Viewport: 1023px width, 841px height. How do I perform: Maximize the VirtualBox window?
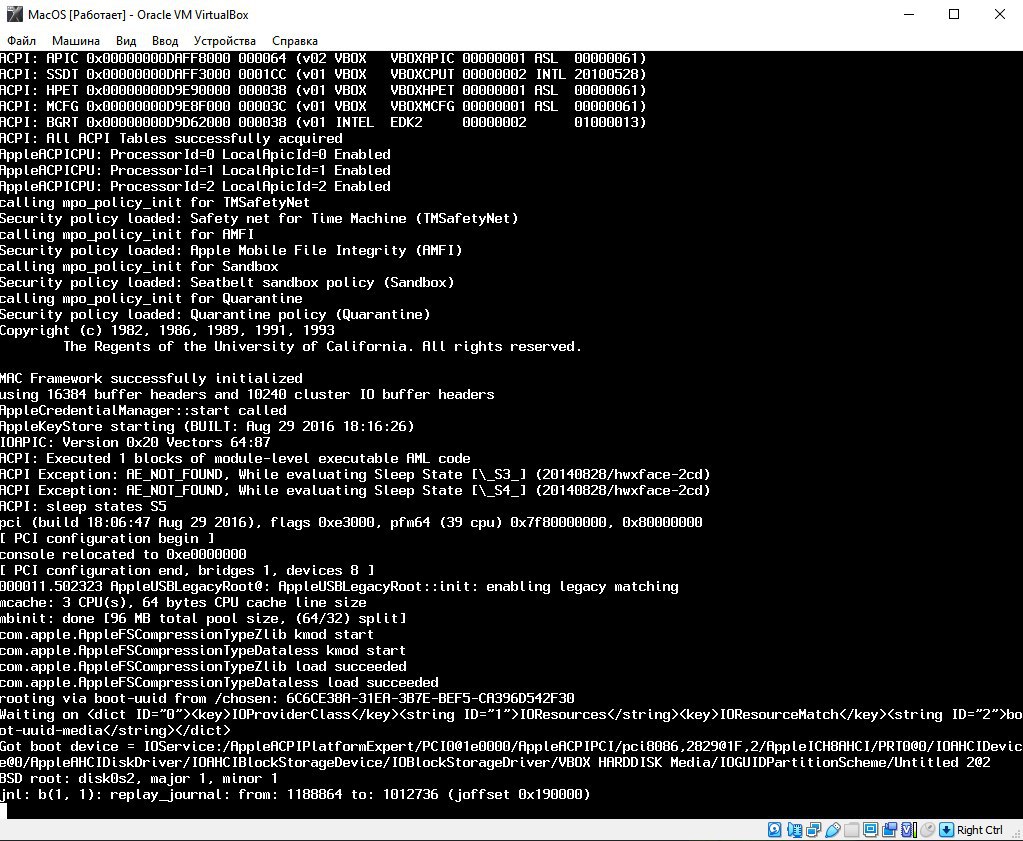954,14
